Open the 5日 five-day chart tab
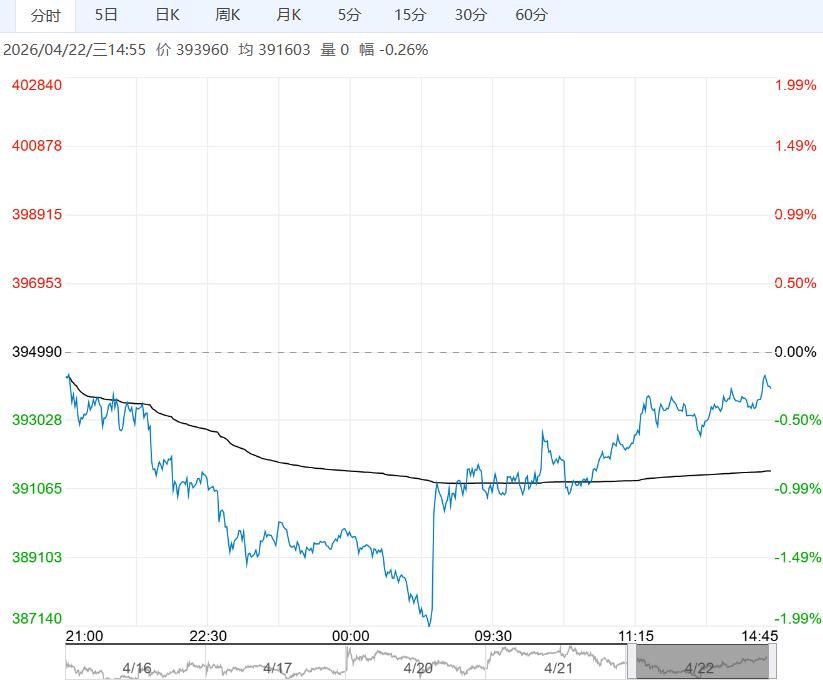This screenshot has height=682, width=823. [x=106, y=15]
